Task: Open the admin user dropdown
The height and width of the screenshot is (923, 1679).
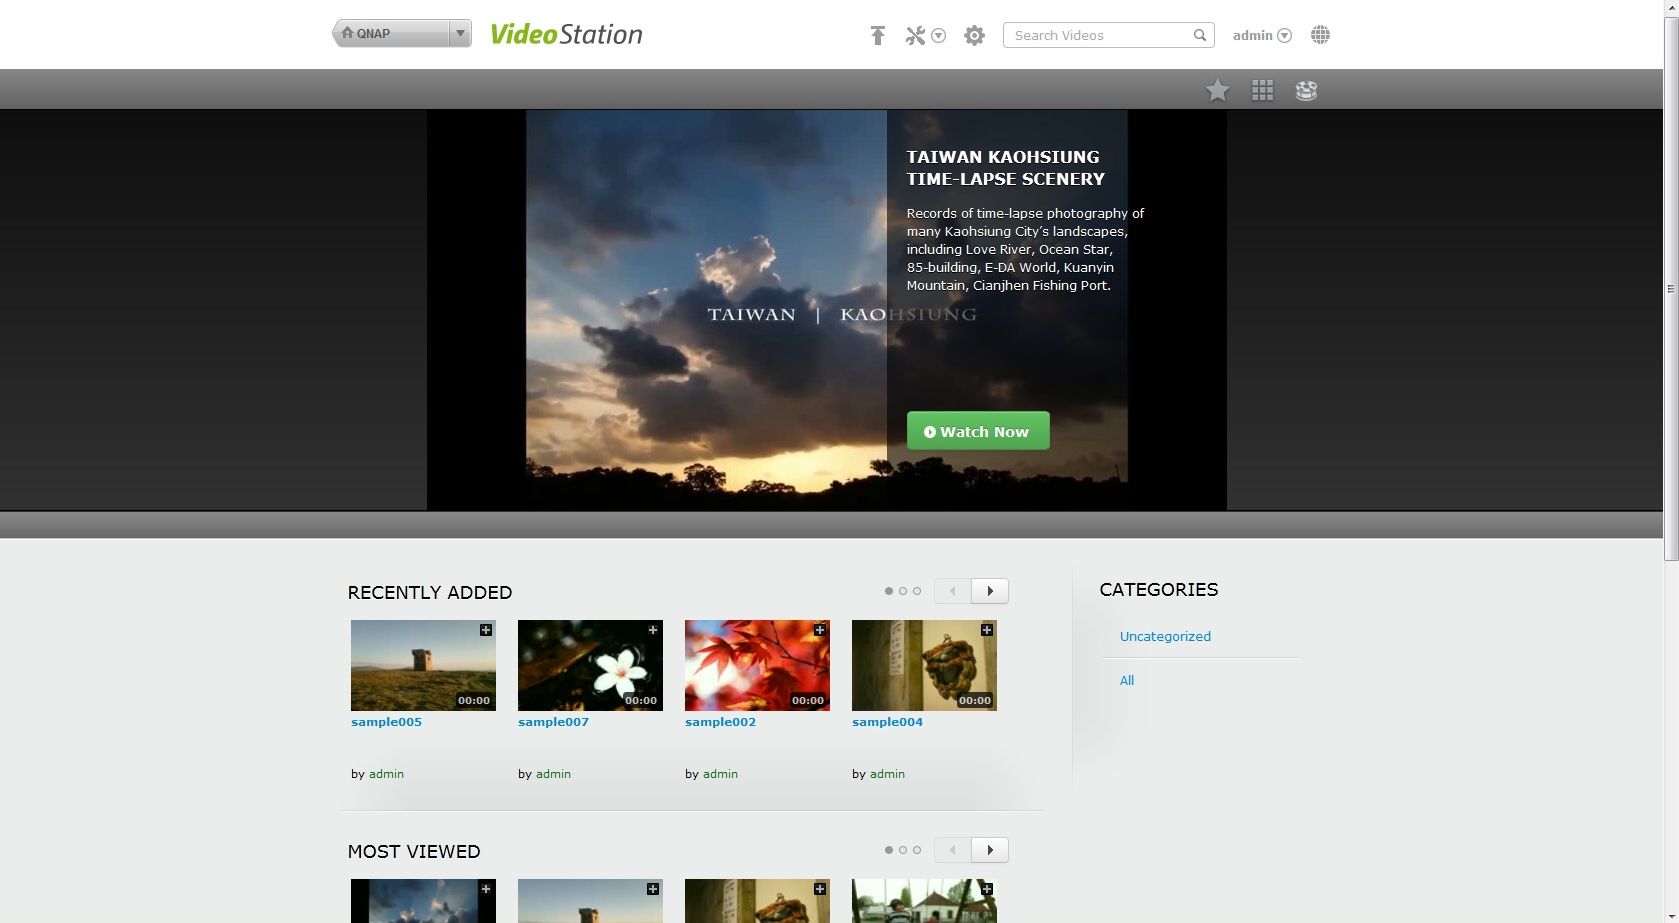Action: pos(1262,36)
